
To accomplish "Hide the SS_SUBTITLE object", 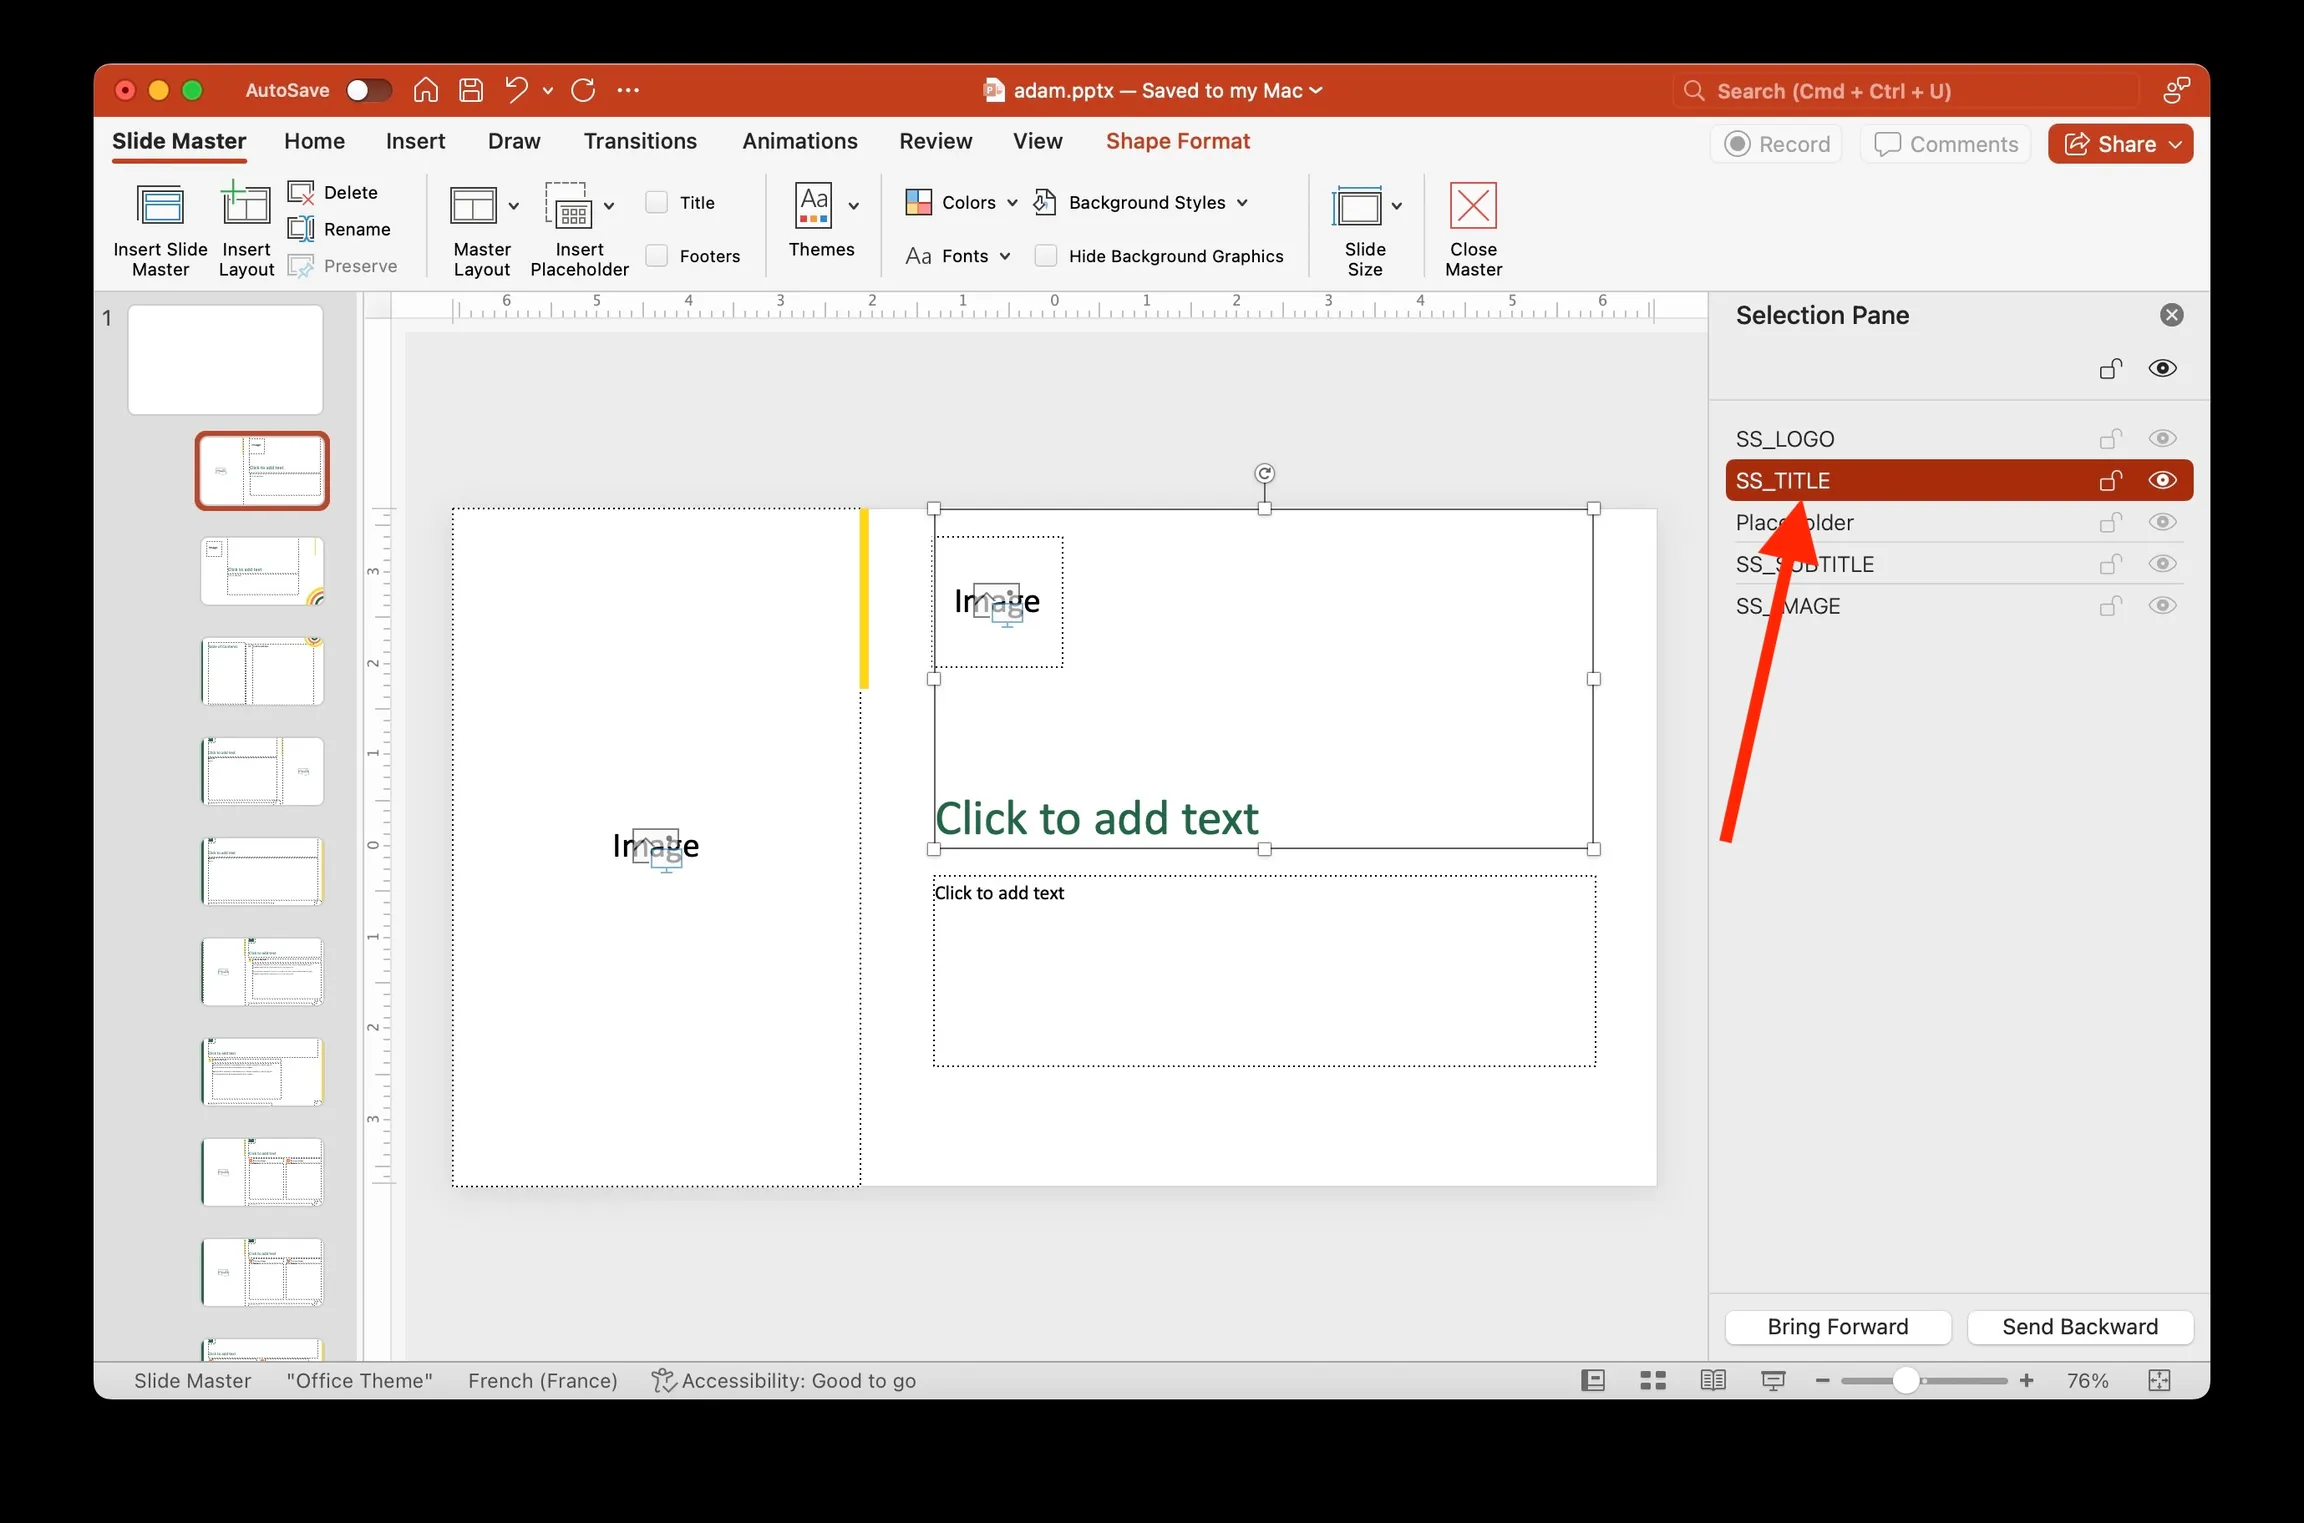I will (2162, 564).
